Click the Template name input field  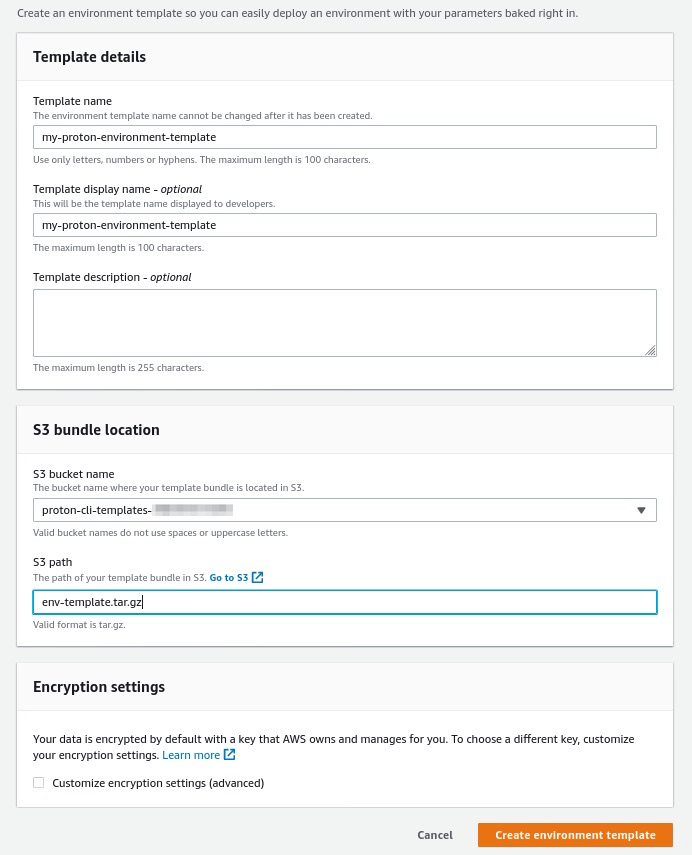(345, 137)
